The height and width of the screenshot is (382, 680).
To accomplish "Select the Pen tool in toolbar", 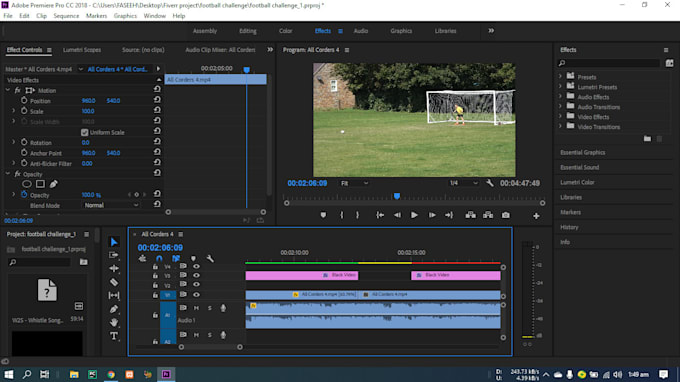I will coord(114,309).
